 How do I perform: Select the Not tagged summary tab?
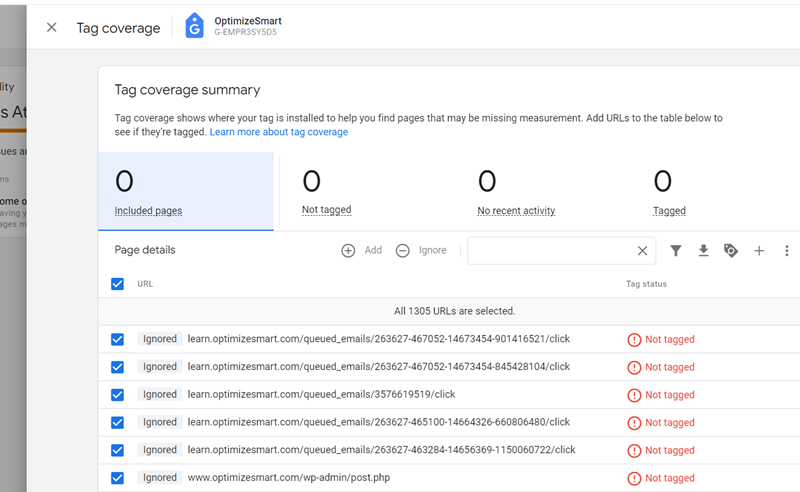pos(327,191)
